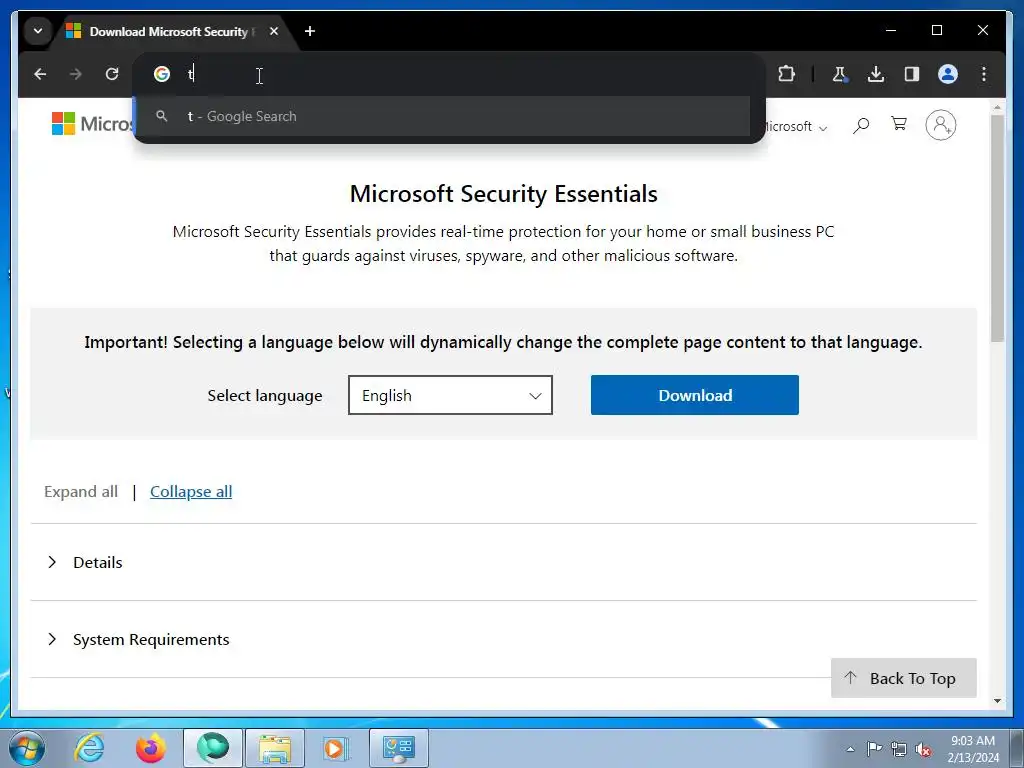The image size is (1024, 768).
Task: Click the scrollbar up arrow
Action: coord(997,106)
